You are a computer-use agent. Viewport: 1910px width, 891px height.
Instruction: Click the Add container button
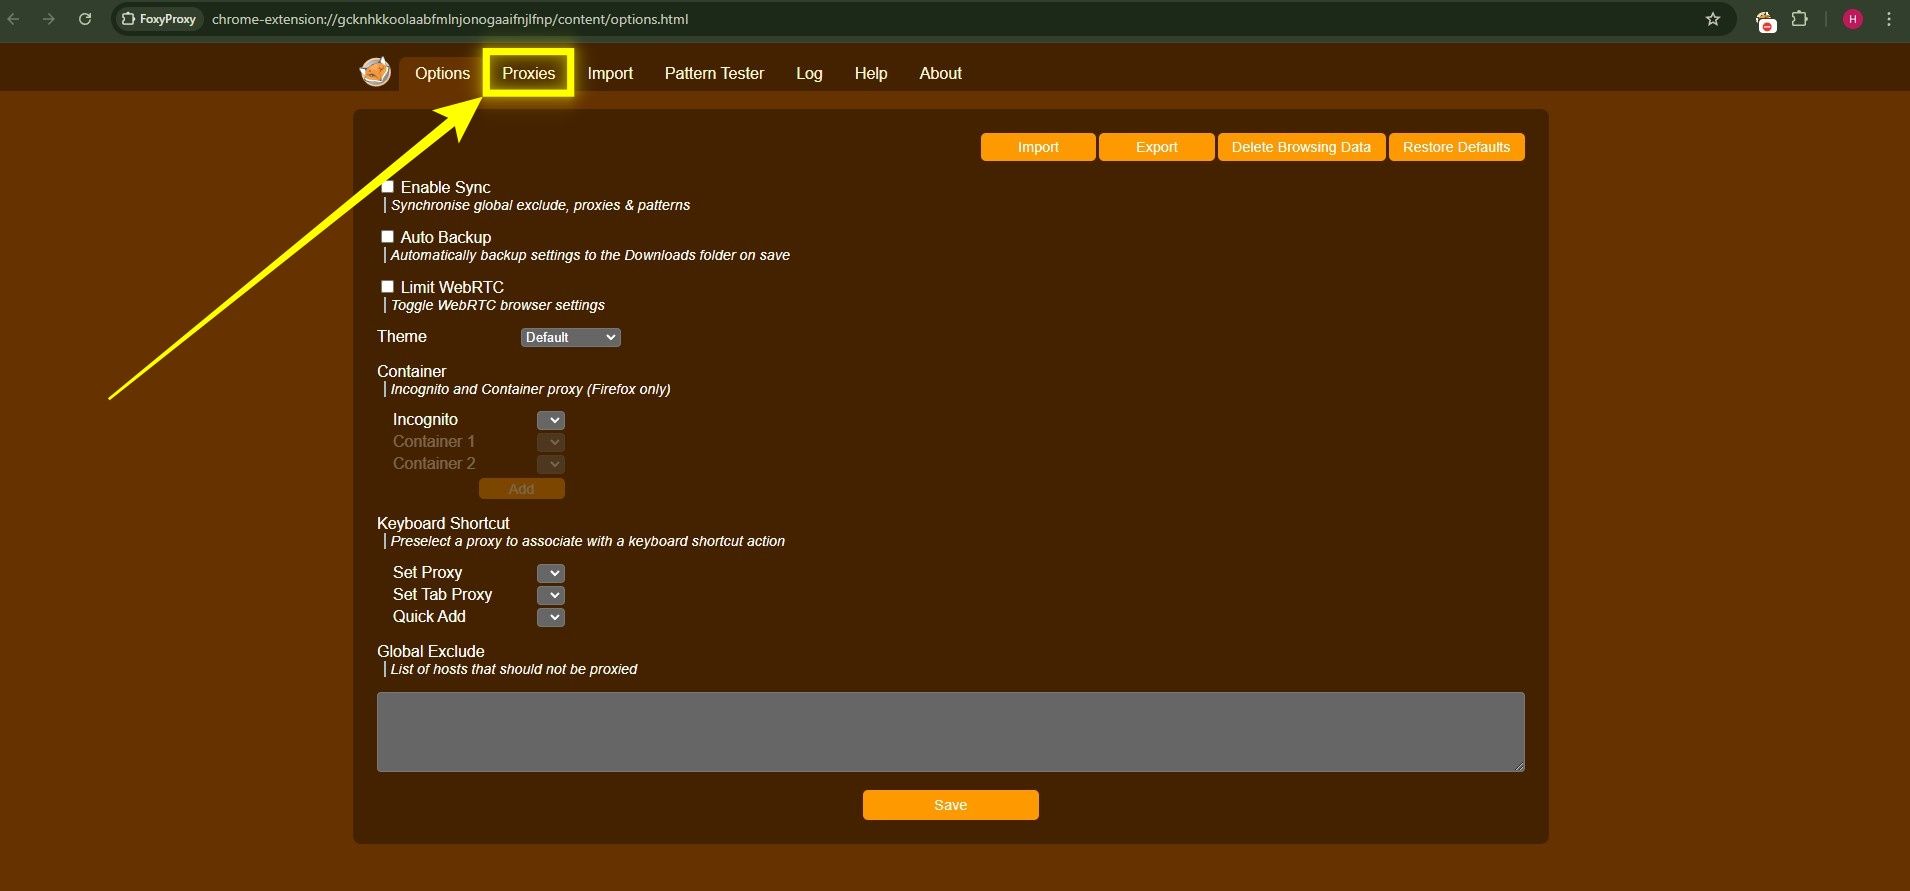pos(521,489)
